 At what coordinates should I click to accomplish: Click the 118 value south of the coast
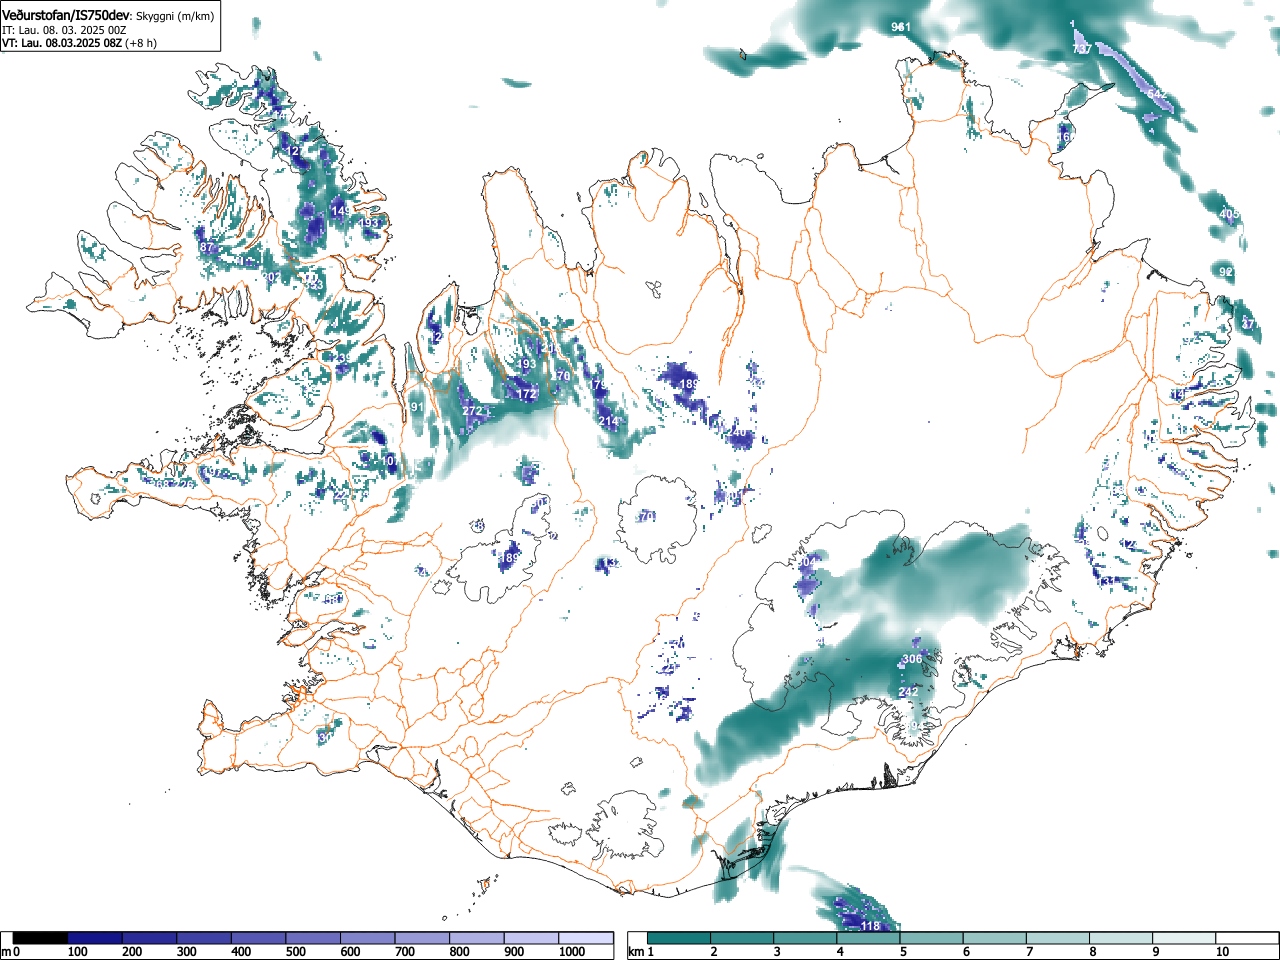click(x=870, y=926)
